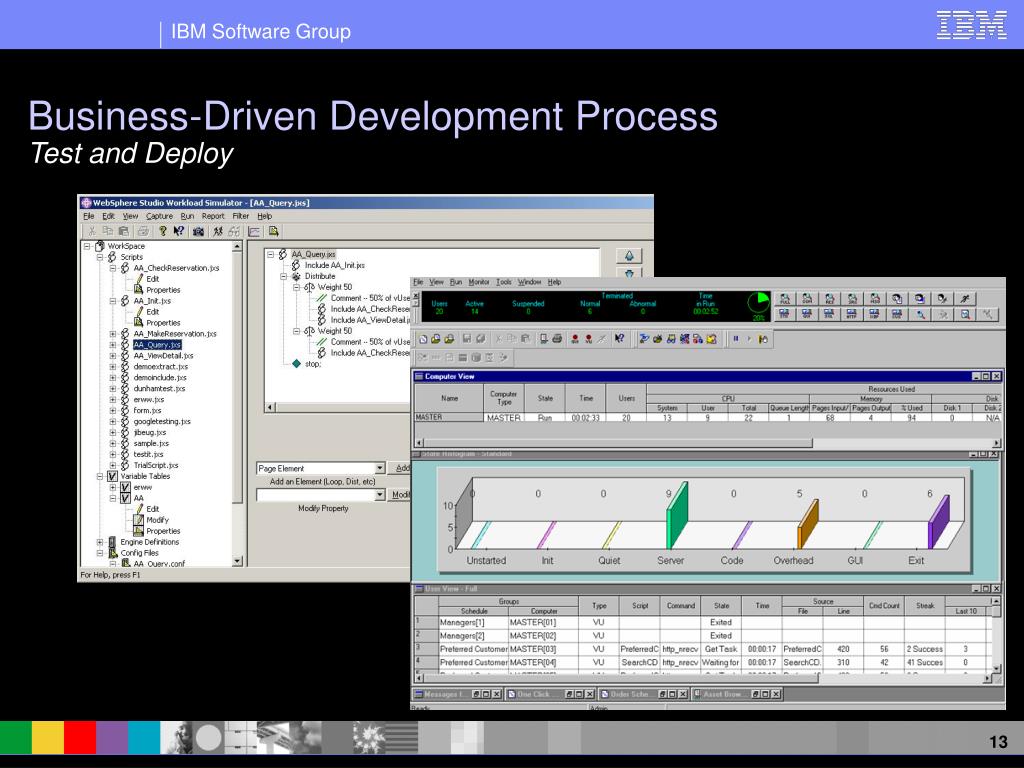Click the printer icon in monitor toolbar

pyautogui.click(x=557, y=338)
